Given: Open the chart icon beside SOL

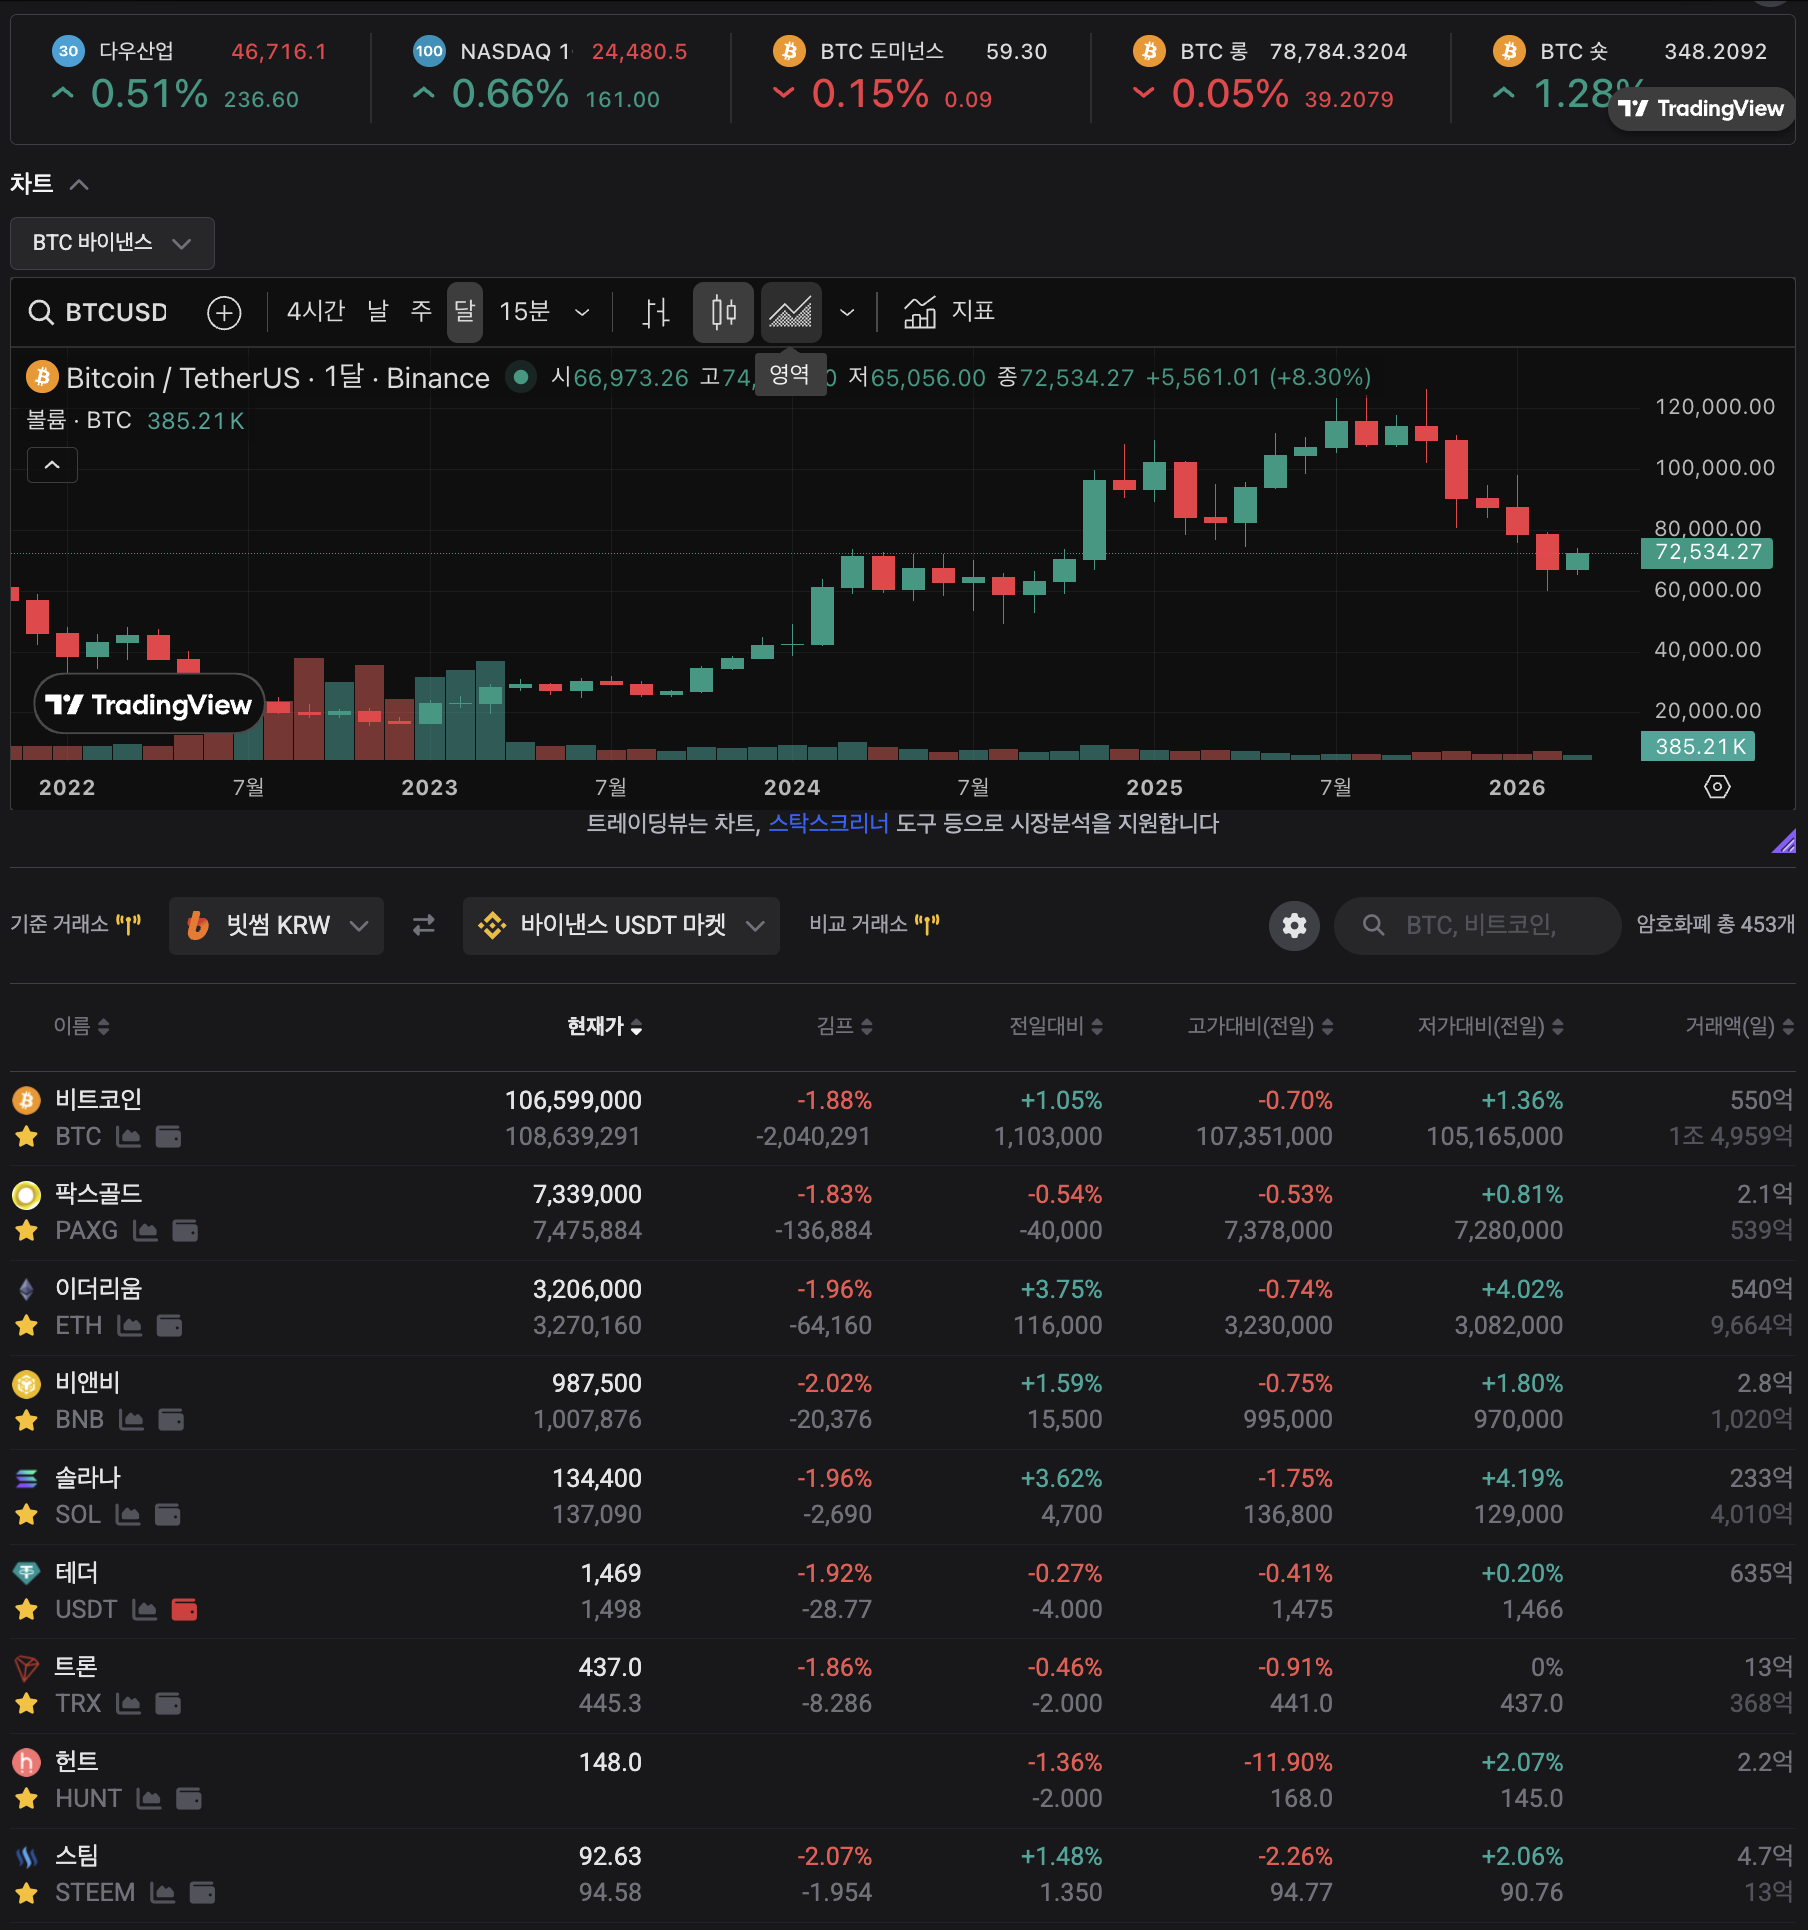Looking at the screenshot, I should coord(128,1515).
